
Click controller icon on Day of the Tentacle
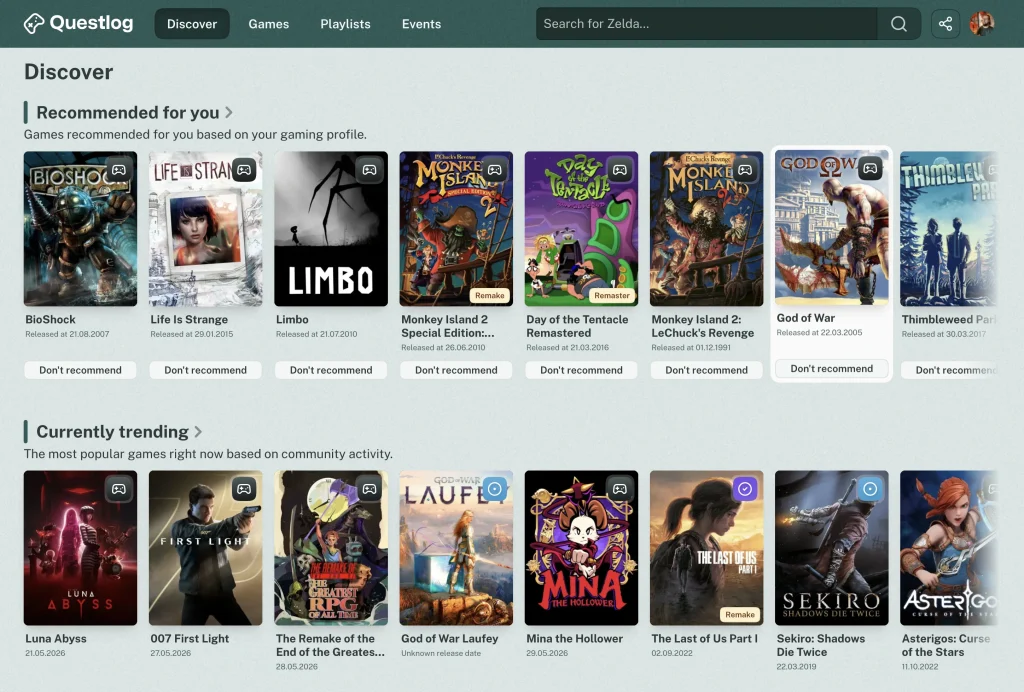[620, 170]
